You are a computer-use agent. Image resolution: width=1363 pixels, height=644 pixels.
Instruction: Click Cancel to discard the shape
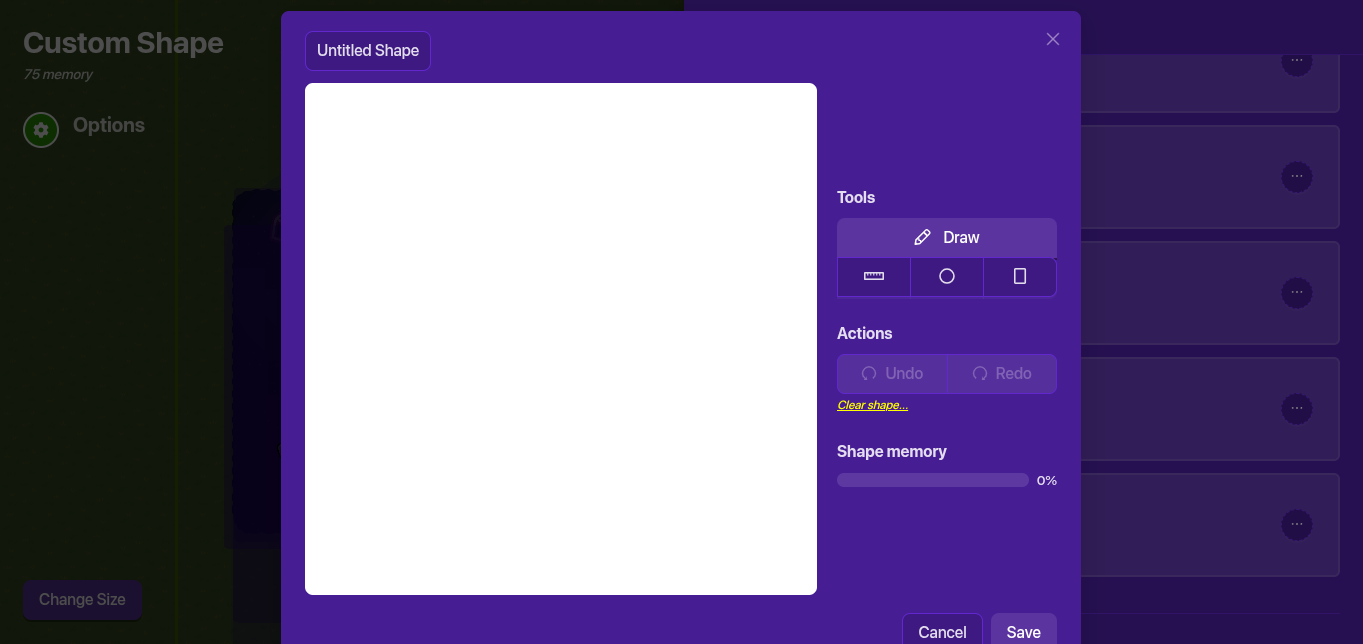click(x=941, y=631)
